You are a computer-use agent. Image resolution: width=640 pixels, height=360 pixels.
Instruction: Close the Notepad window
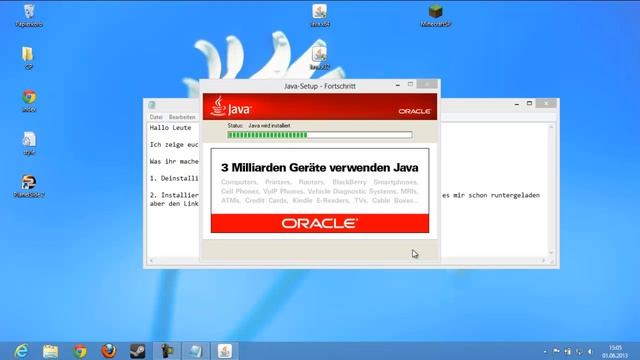[x=546, y=104]
